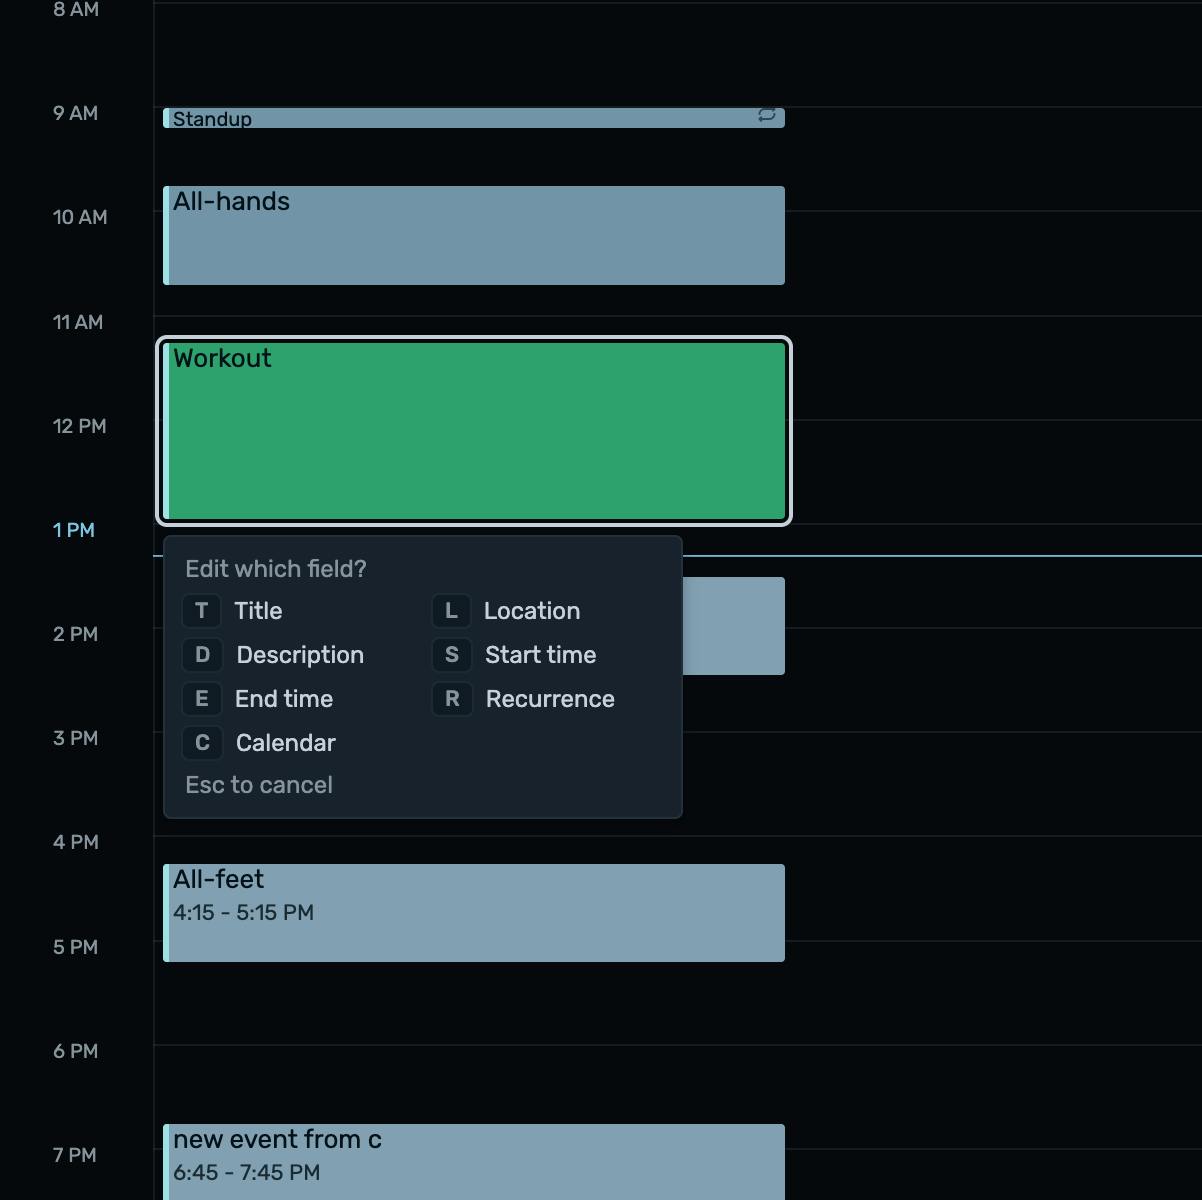Click the T key icon for Title

[202, 611]
